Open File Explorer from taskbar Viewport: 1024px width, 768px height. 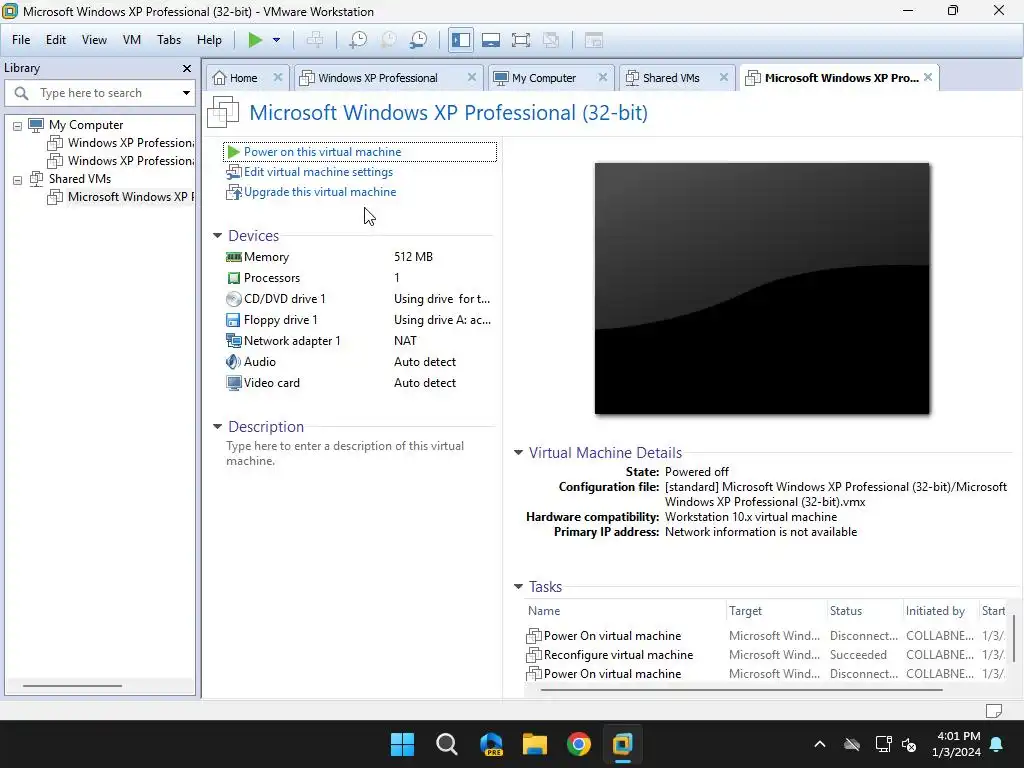pyautogui.click(x=534, y=744)
